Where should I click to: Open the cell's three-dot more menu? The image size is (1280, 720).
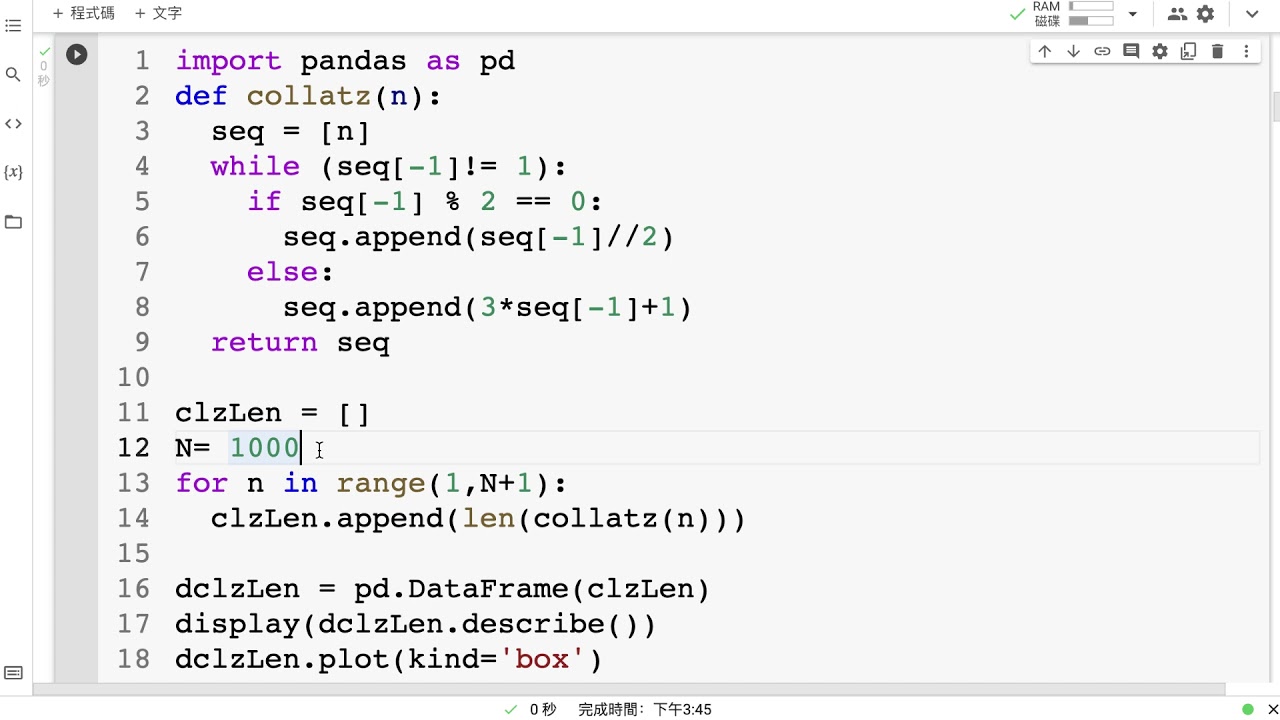(1246, 52)
